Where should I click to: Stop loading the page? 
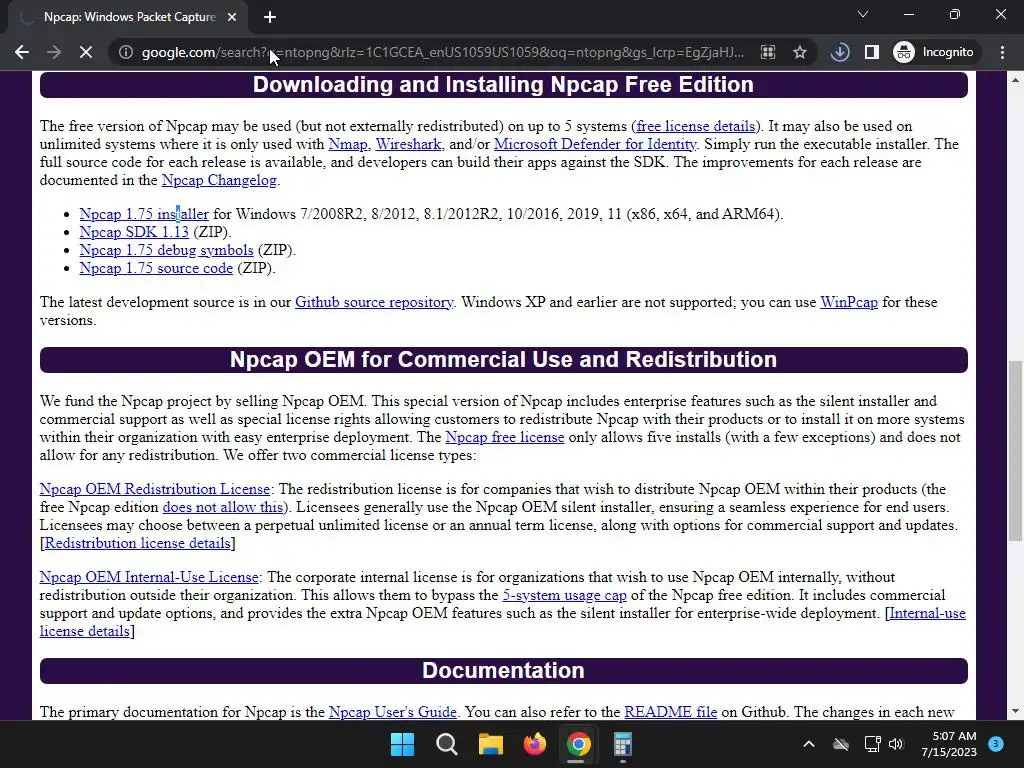(x=86, y=52)
